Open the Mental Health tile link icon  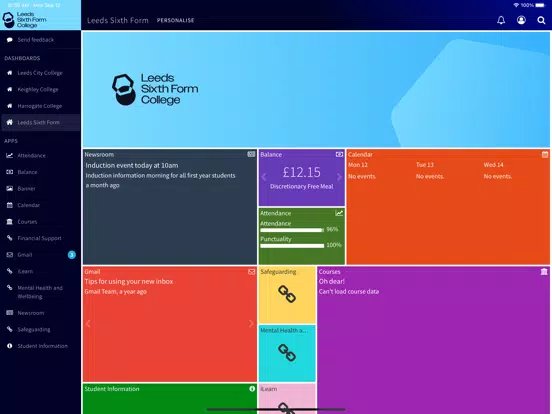[x=287, y=353]
